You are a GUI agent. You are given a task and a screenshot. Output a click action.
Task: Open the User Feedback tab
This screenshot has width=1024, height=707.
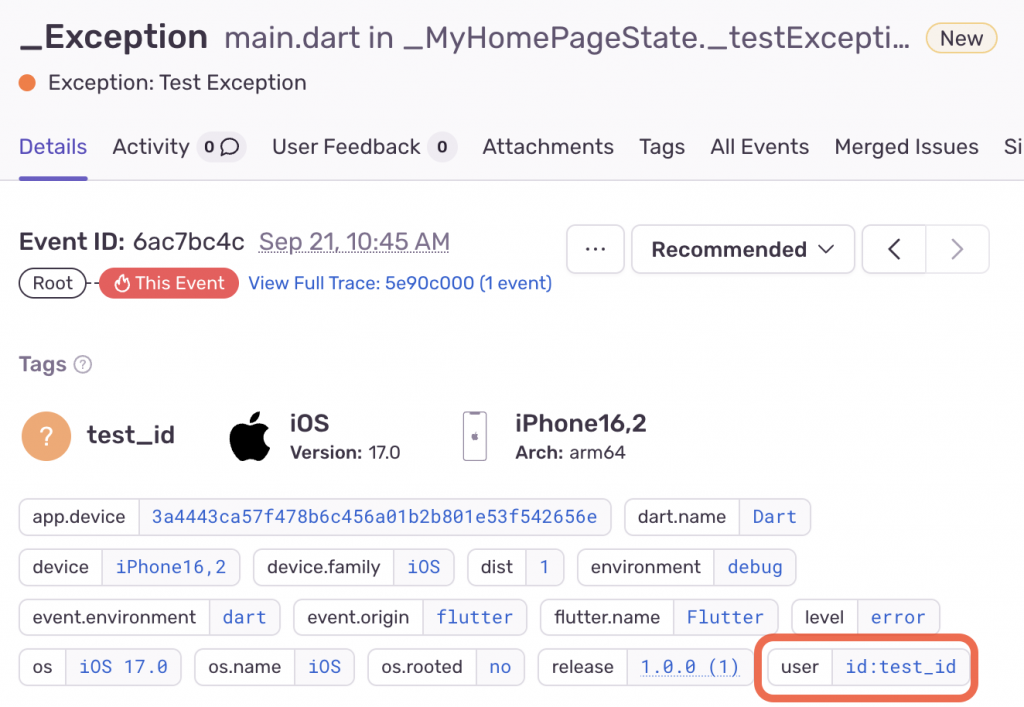coord(346,147)
